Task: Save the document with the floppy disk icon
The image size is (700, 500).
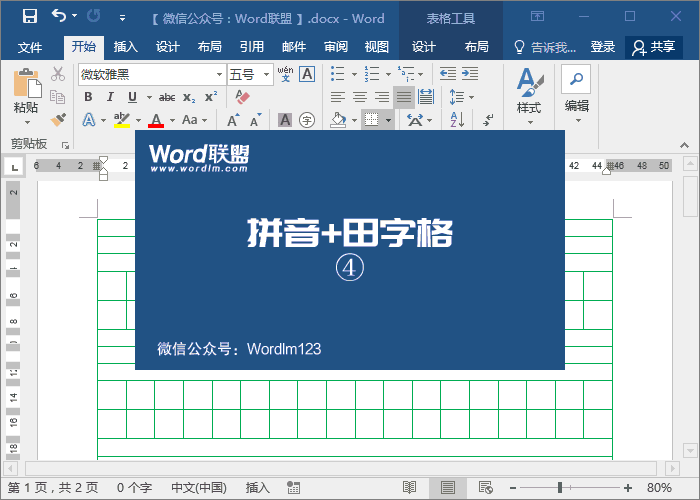Action: point(29,17)
